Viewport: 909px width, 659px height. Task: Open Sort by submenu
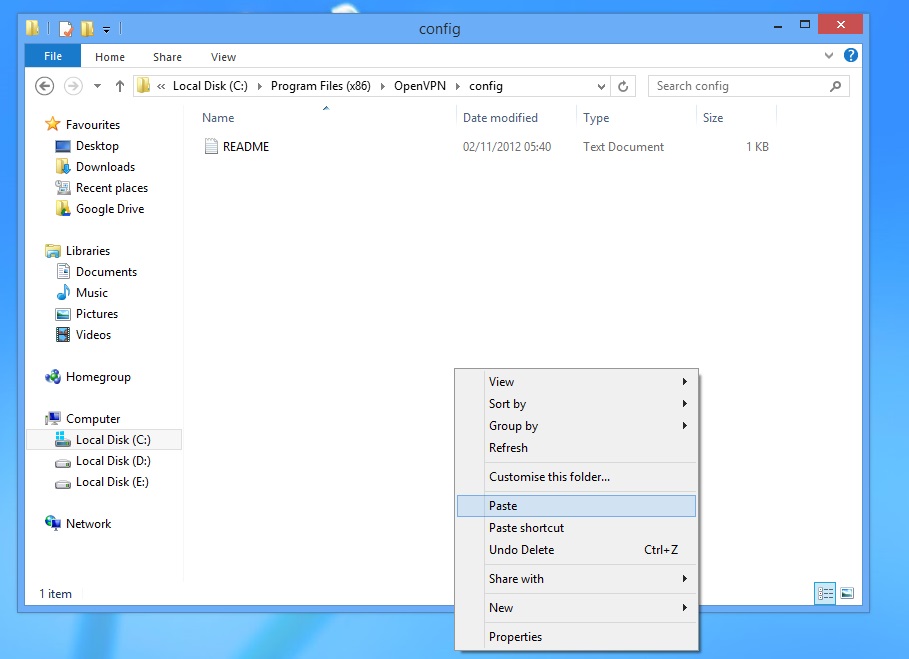tap(576, 404)
